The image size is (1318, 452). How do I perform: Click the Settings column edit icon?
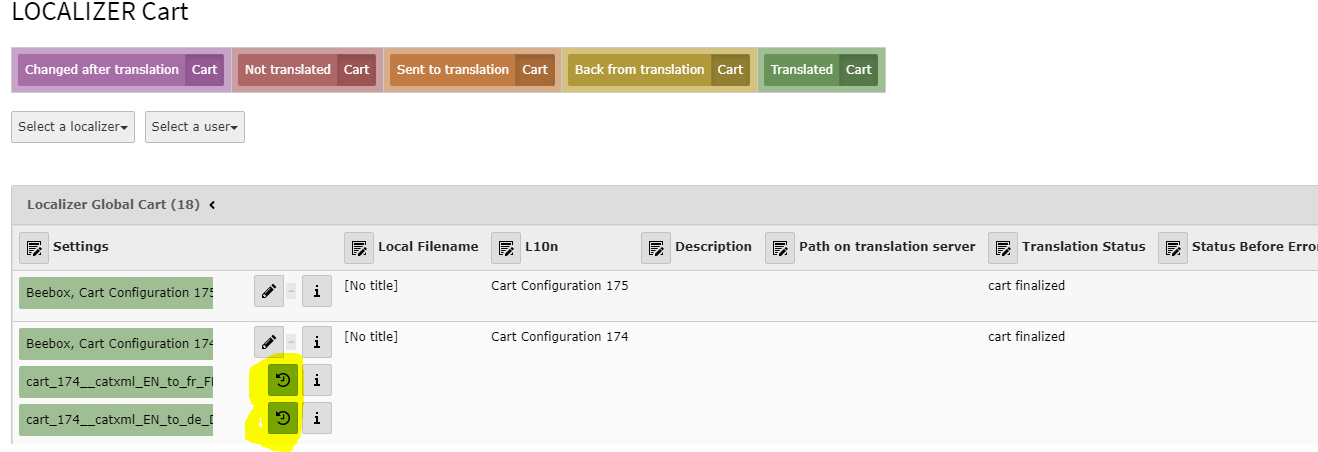[x=34, y=247]
